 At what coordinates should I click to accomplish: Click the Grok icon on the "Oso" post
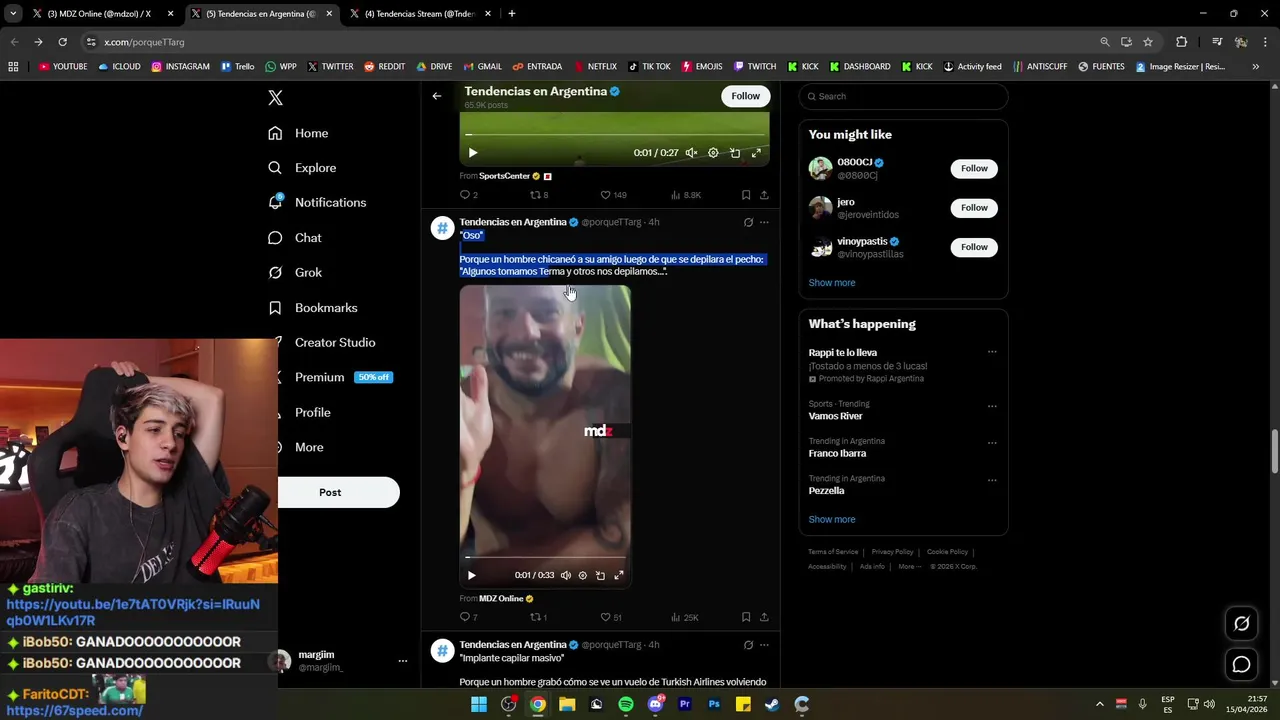(x=748, y=222)
